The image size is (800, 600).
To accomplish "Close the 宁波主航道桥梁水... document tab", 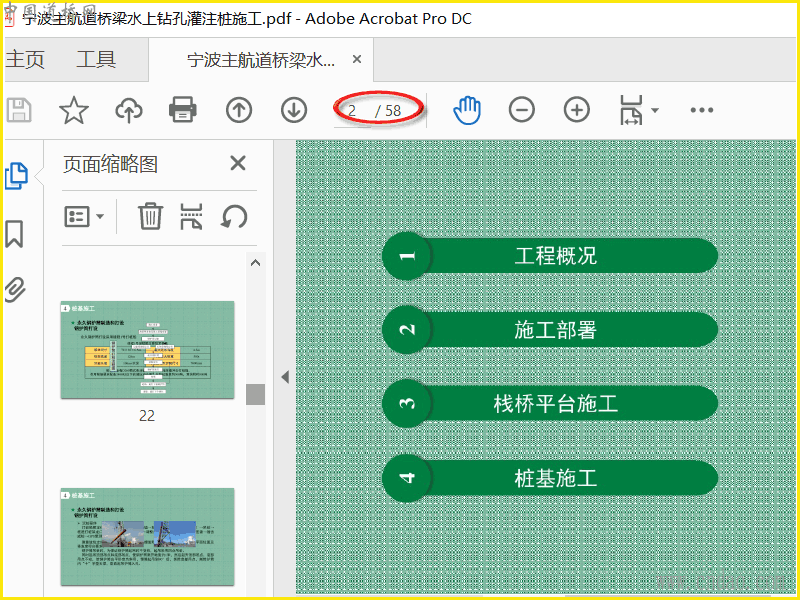I will 357,59.
